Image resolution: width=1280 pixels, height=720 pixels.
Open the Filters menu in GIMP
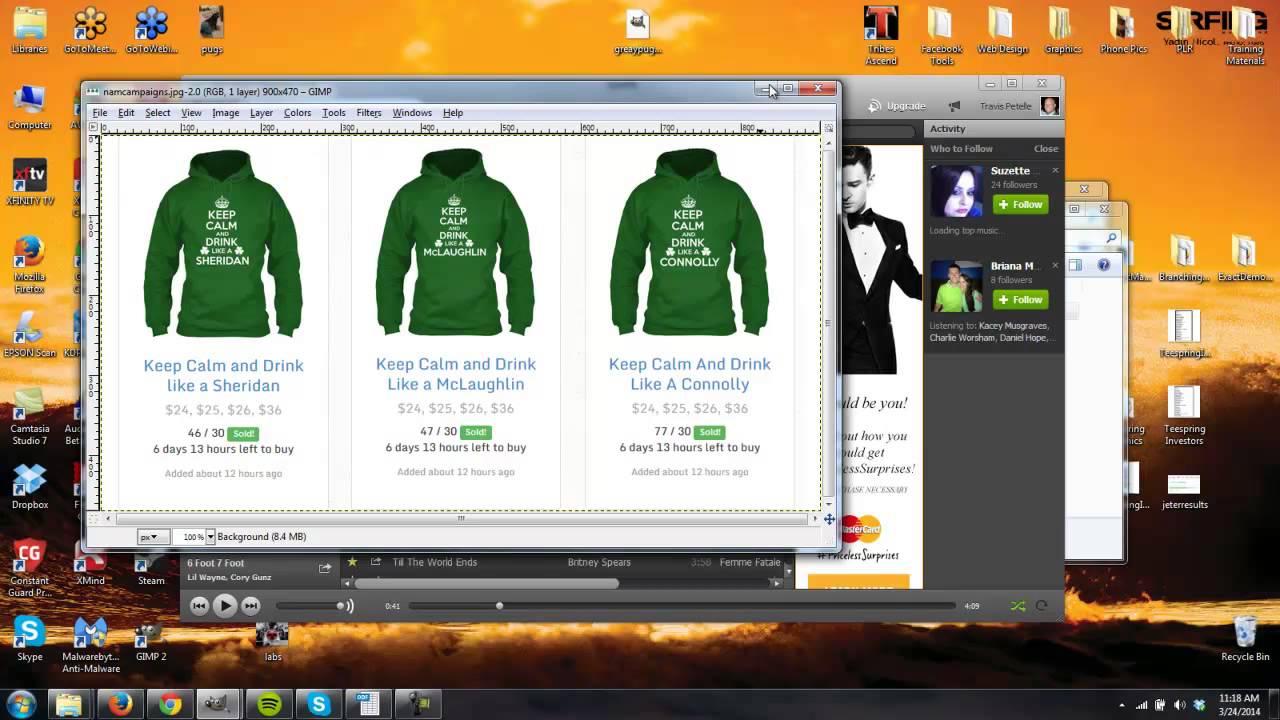tap(369, 113)
